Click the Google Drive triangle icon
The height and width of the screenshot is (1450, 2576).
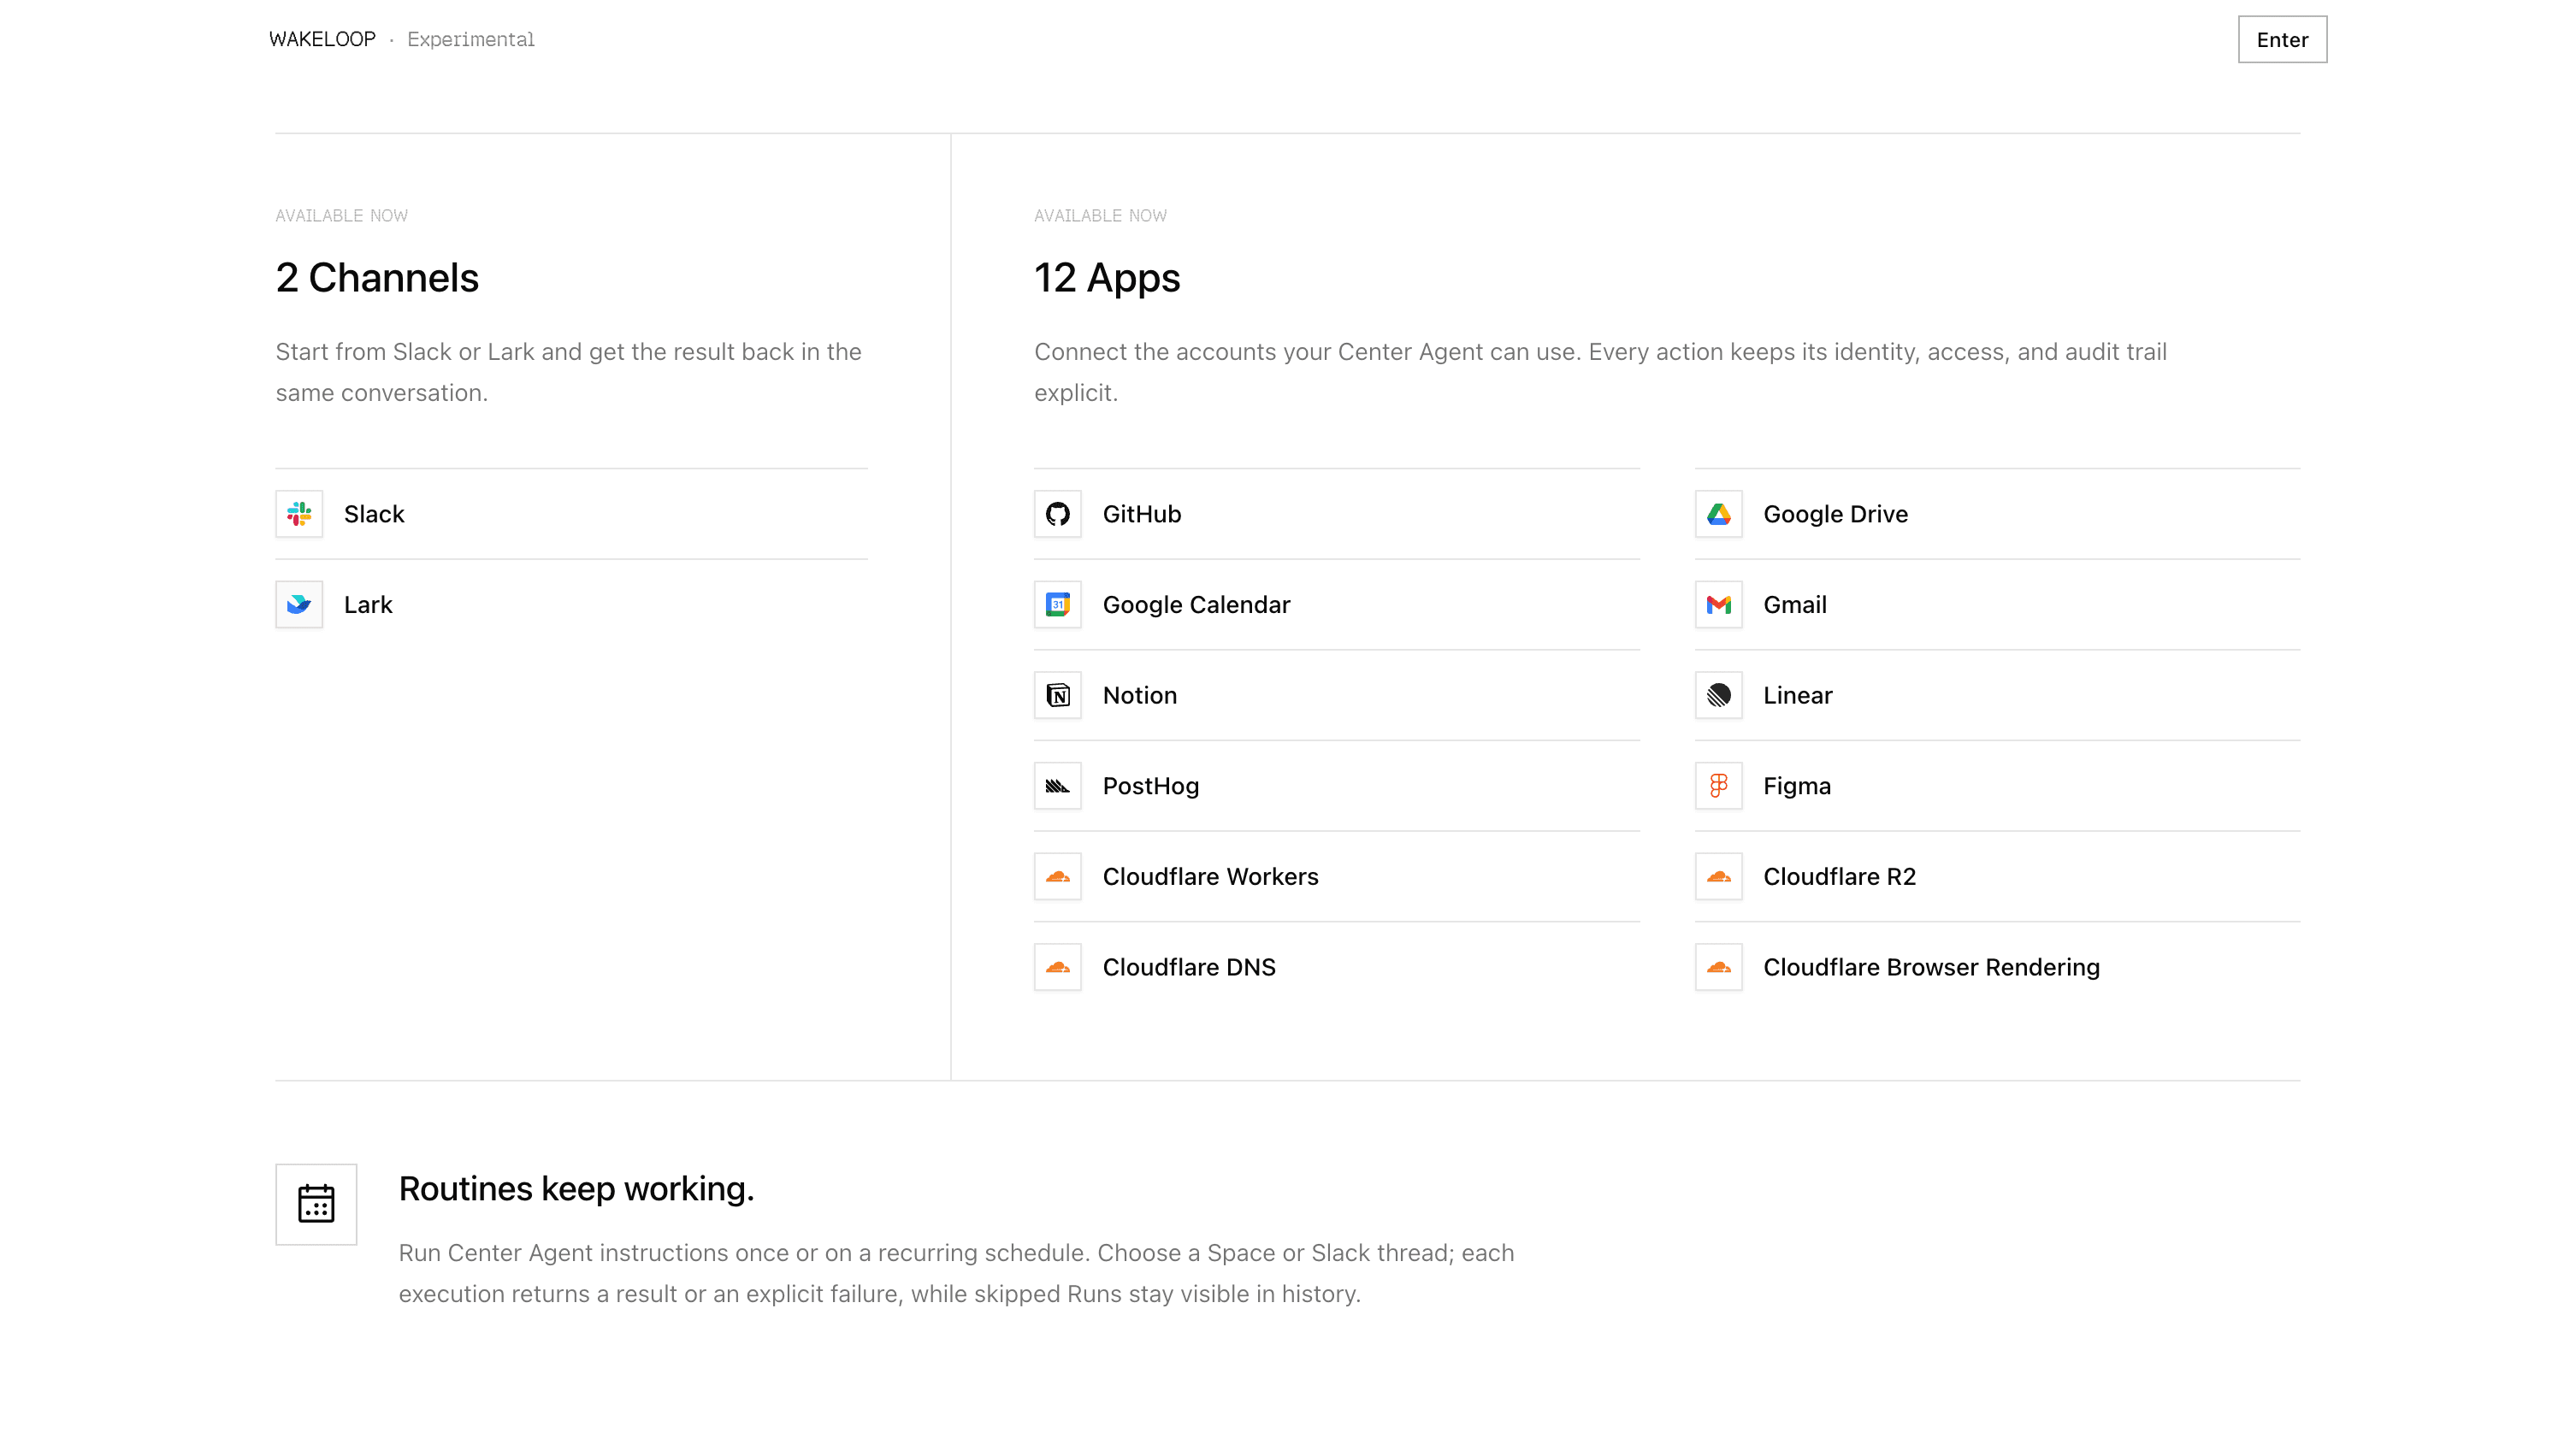[x=1718, y=514]
